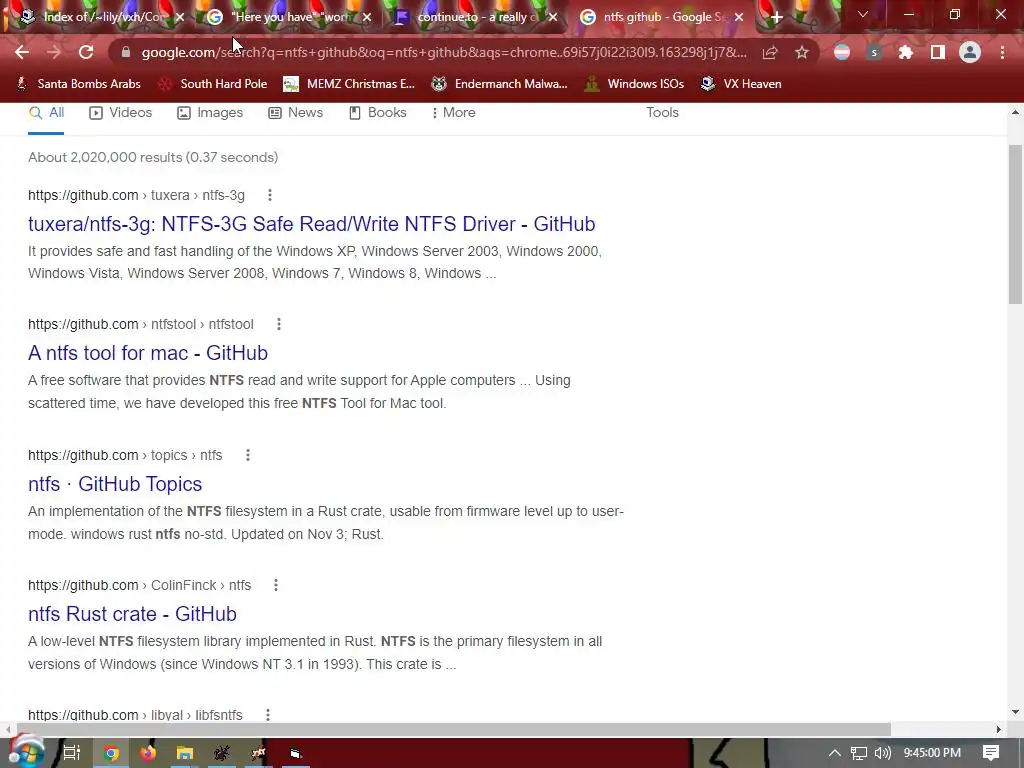Image resolution: width=1024 pixels, height=768 pixels.
Task: Close the 'continue.to' tab
Action: tap(553, 18)
